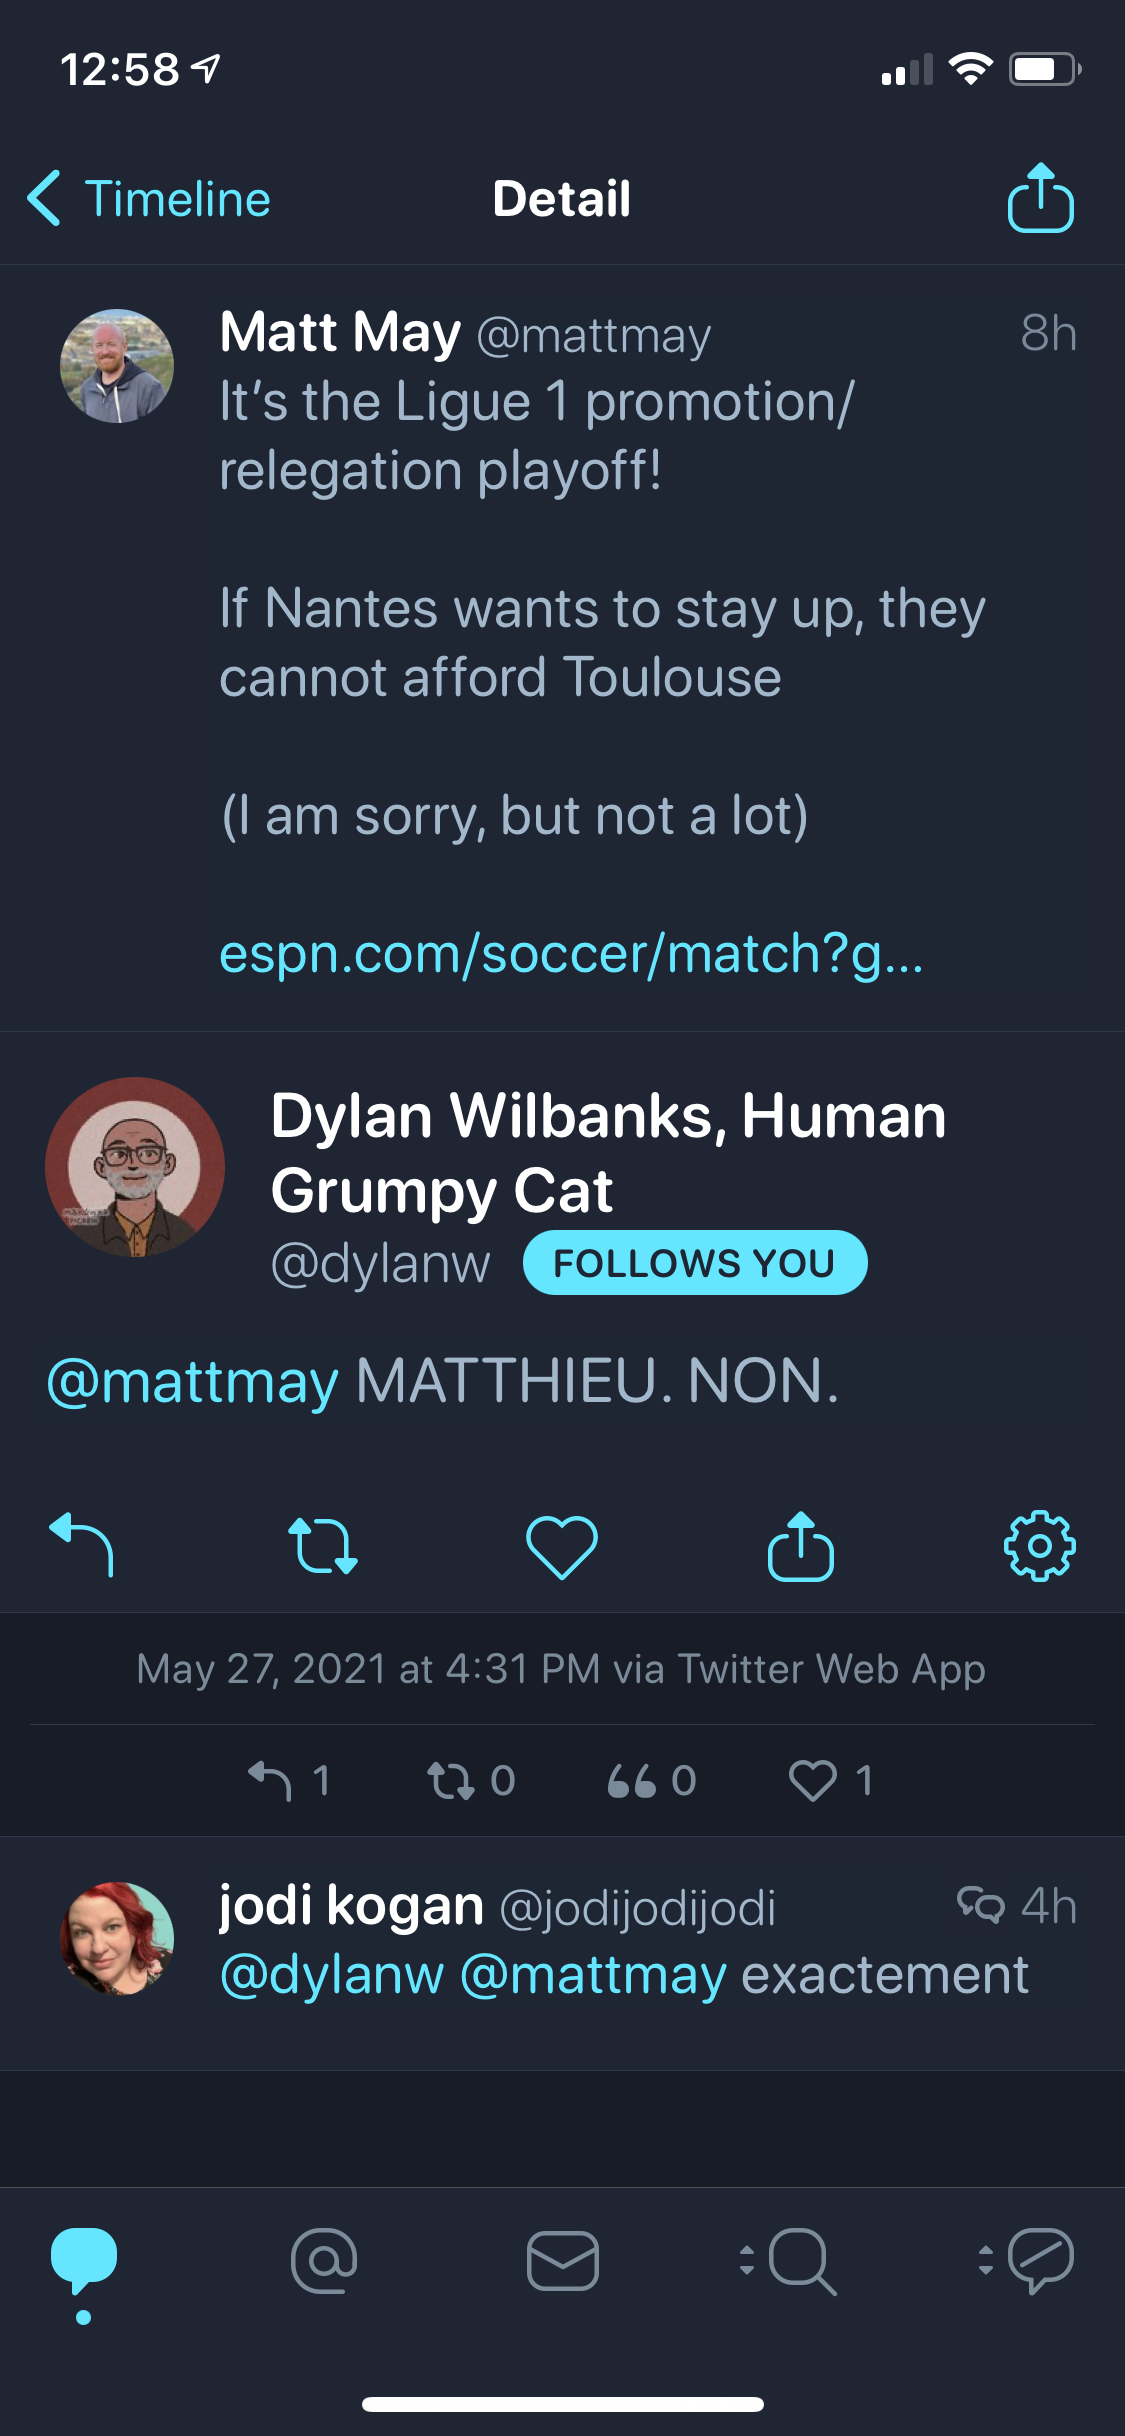Switch to the Home timeline tab
Image resolution: width=1125 pixels, height=2436 pixels.
pyautogui.click(x=84, y=2260)
